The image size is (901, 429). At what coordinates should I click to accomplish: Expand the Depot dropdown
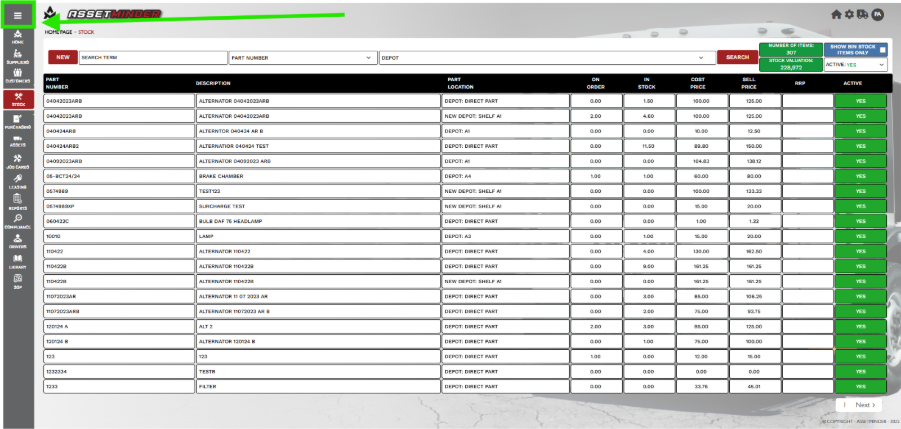tap(546, 57)
